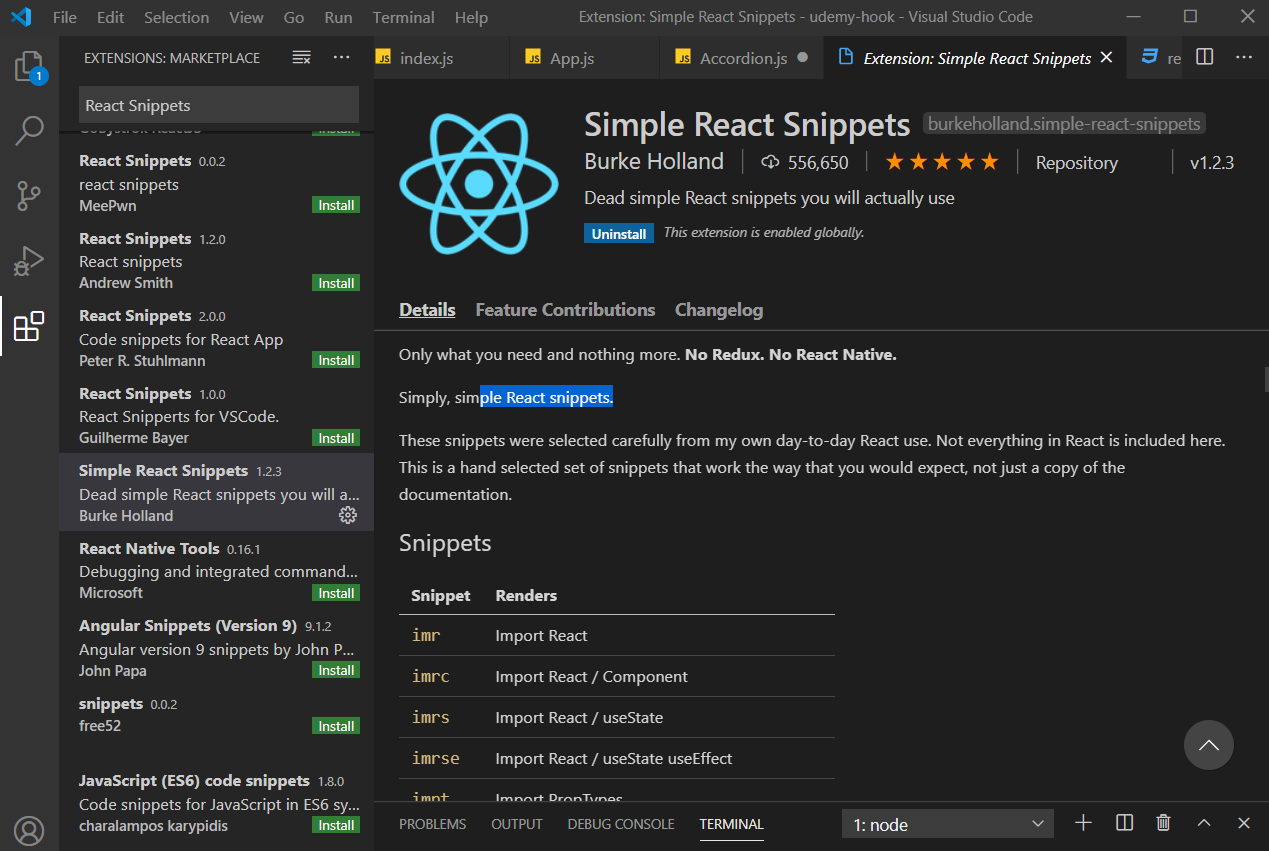Screen dimensions: 1269x851
Task: Open the terminal selector dropdown '1: node'
Action: 948,824
